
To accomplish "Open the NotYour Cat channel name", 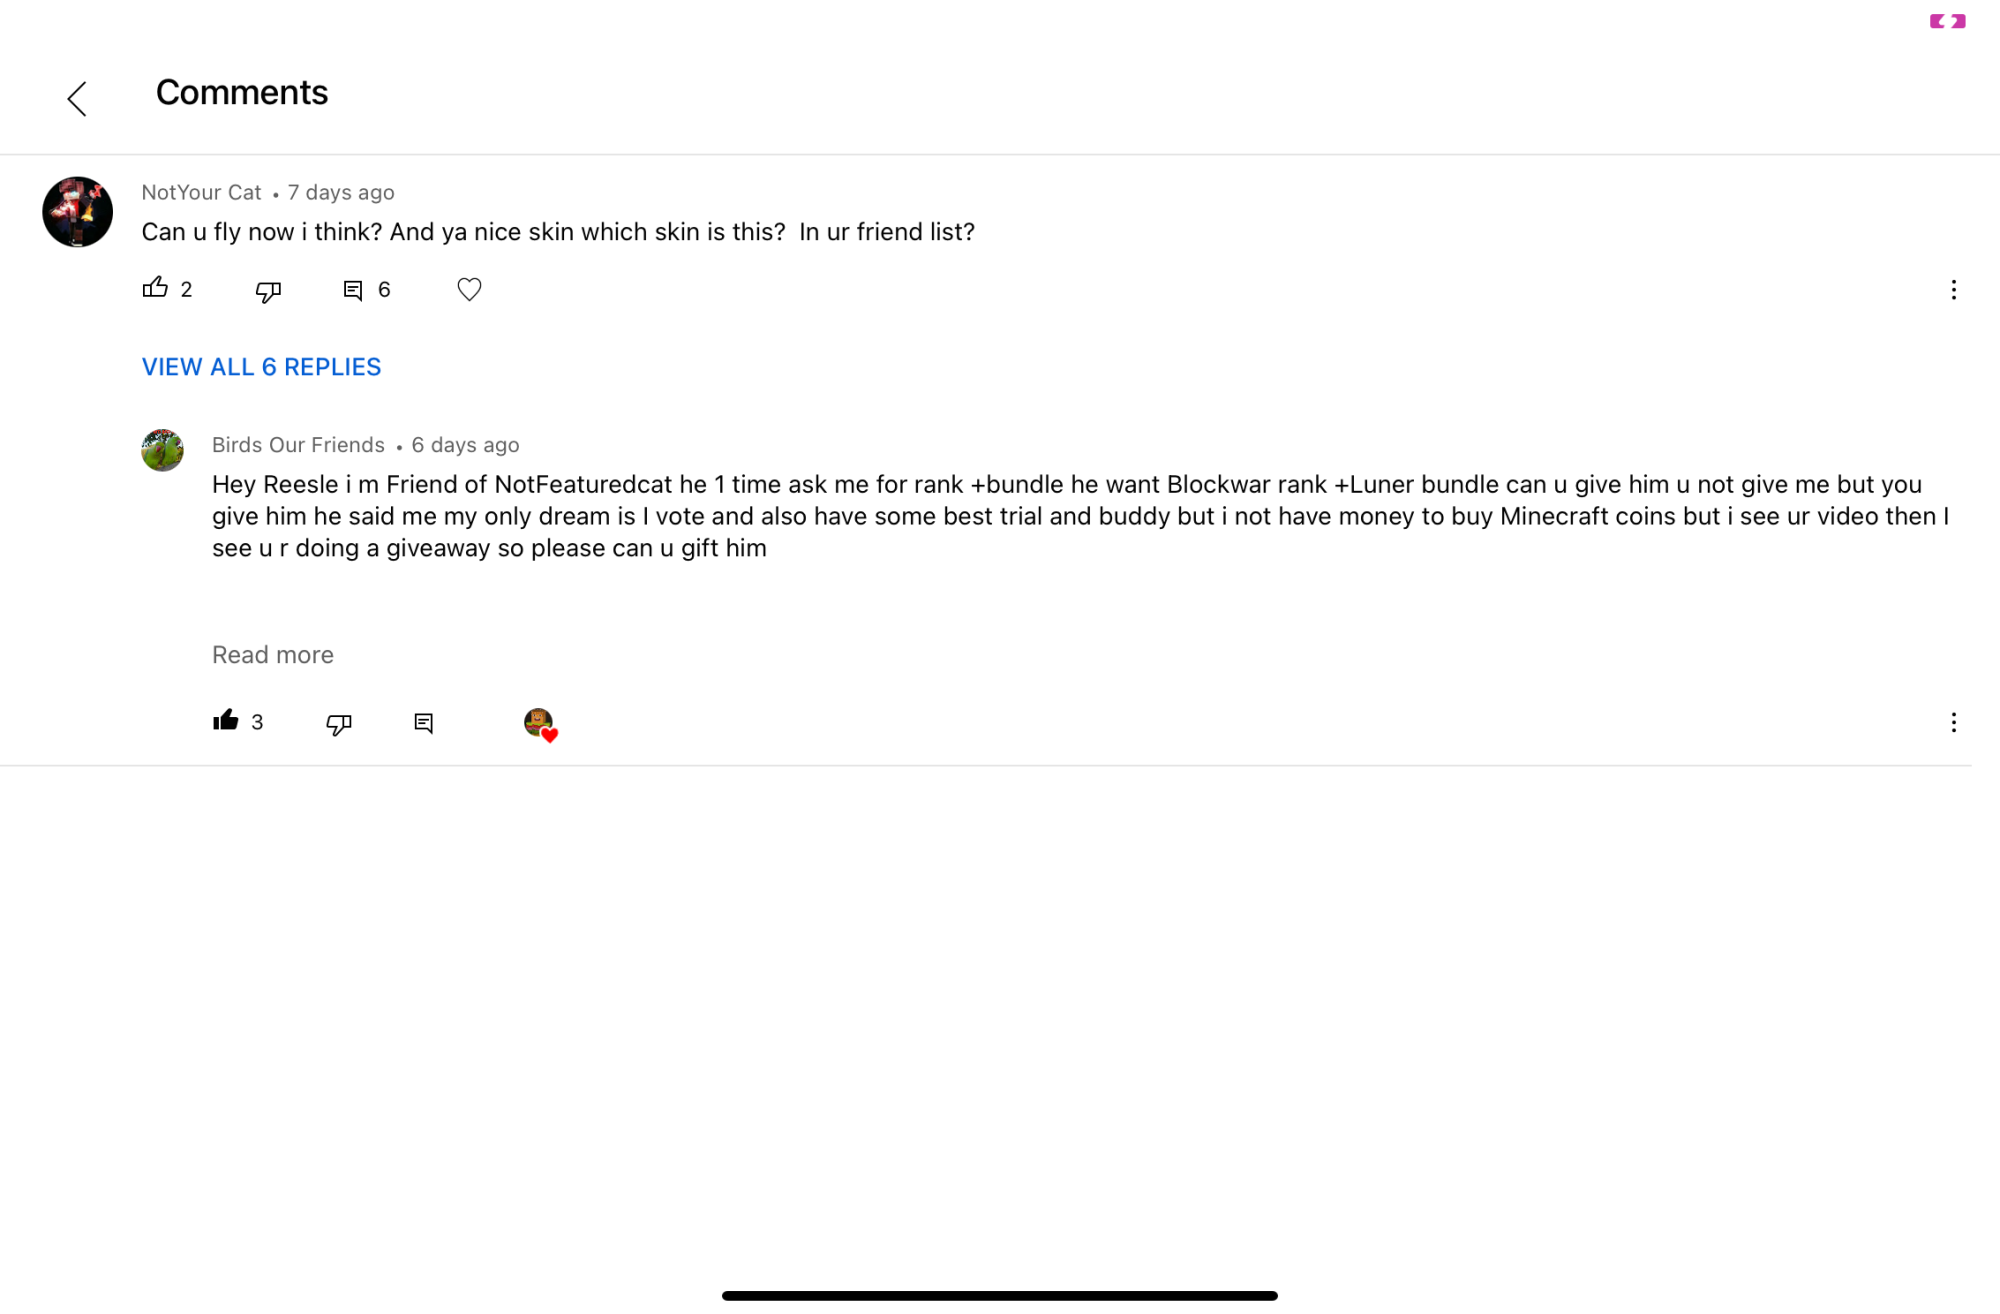I will click(201, 192).
